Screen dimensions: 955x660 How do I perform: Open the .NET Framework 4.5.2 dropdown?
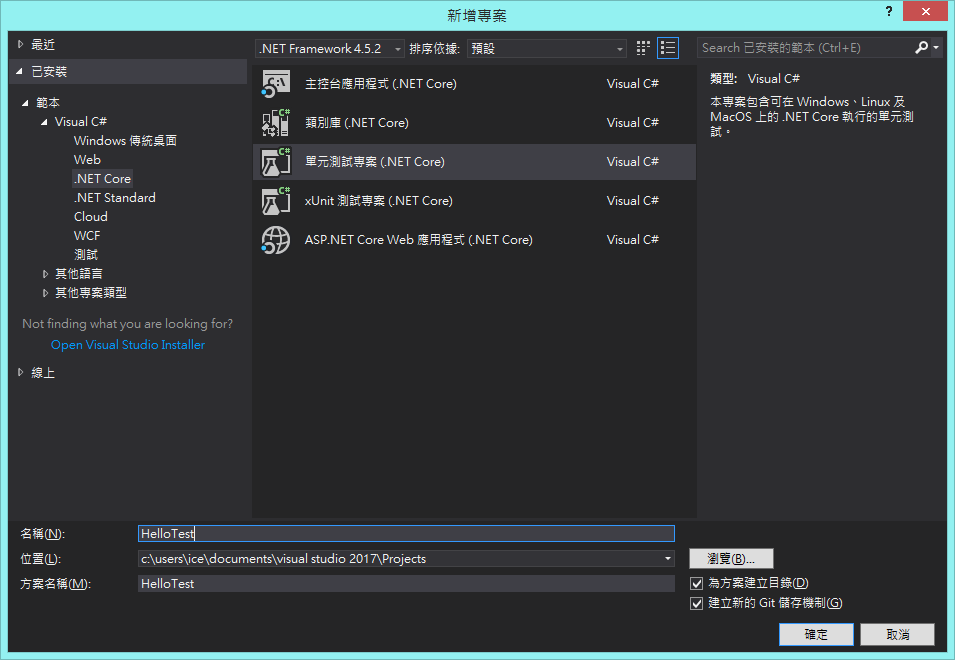330,49
